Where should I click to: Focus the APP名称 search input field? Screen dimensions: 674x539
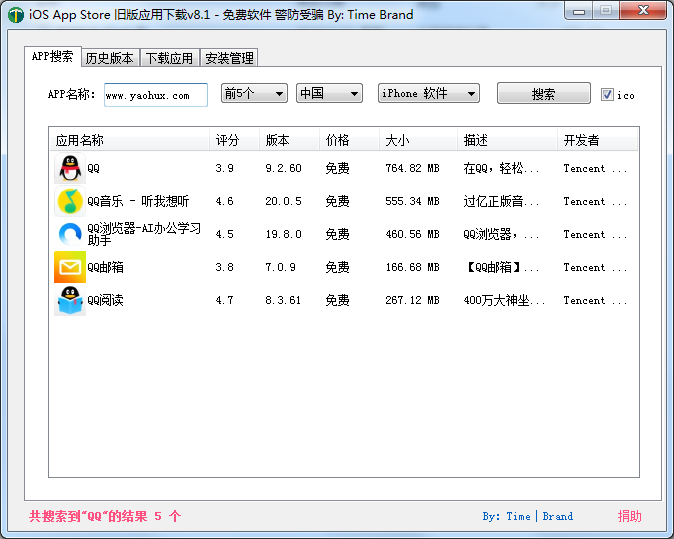pos(155,95)
